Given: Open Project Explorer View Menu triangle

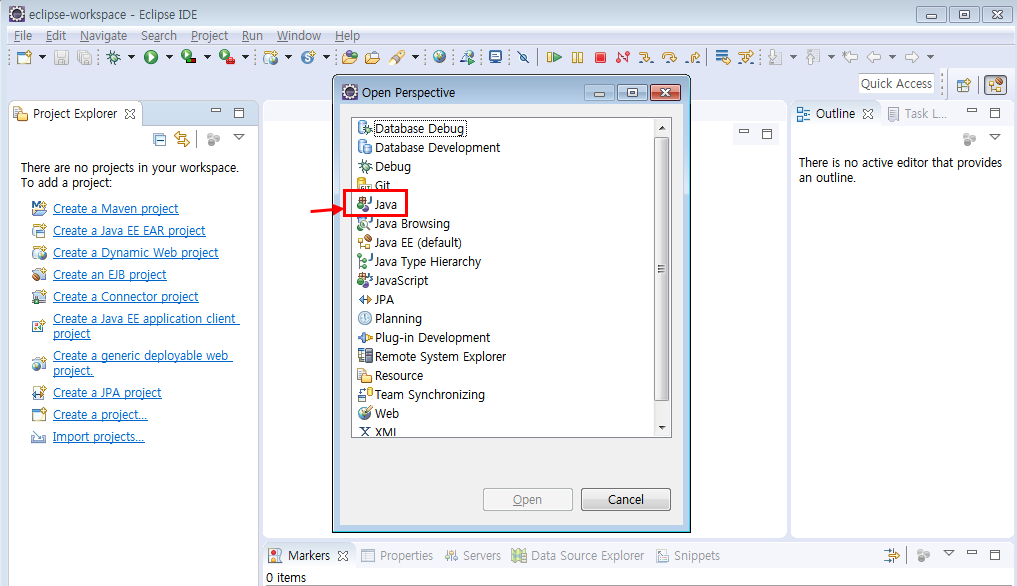Looking at the screenshot, I should pyautogui.click(x=239, y=138).
